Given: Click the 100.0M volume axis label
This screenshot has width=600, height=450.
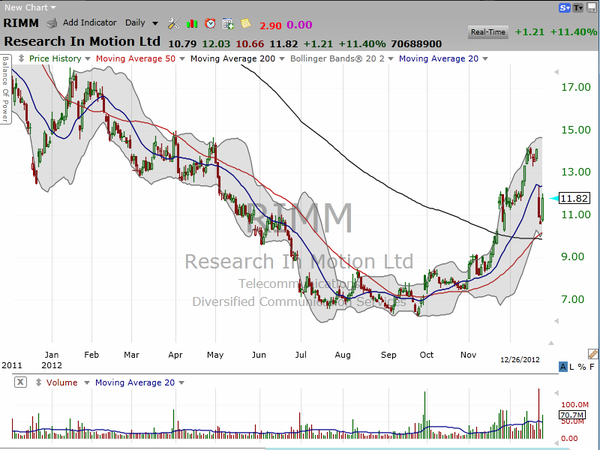Looking at the screenshot, I should [x=575, y=404].
